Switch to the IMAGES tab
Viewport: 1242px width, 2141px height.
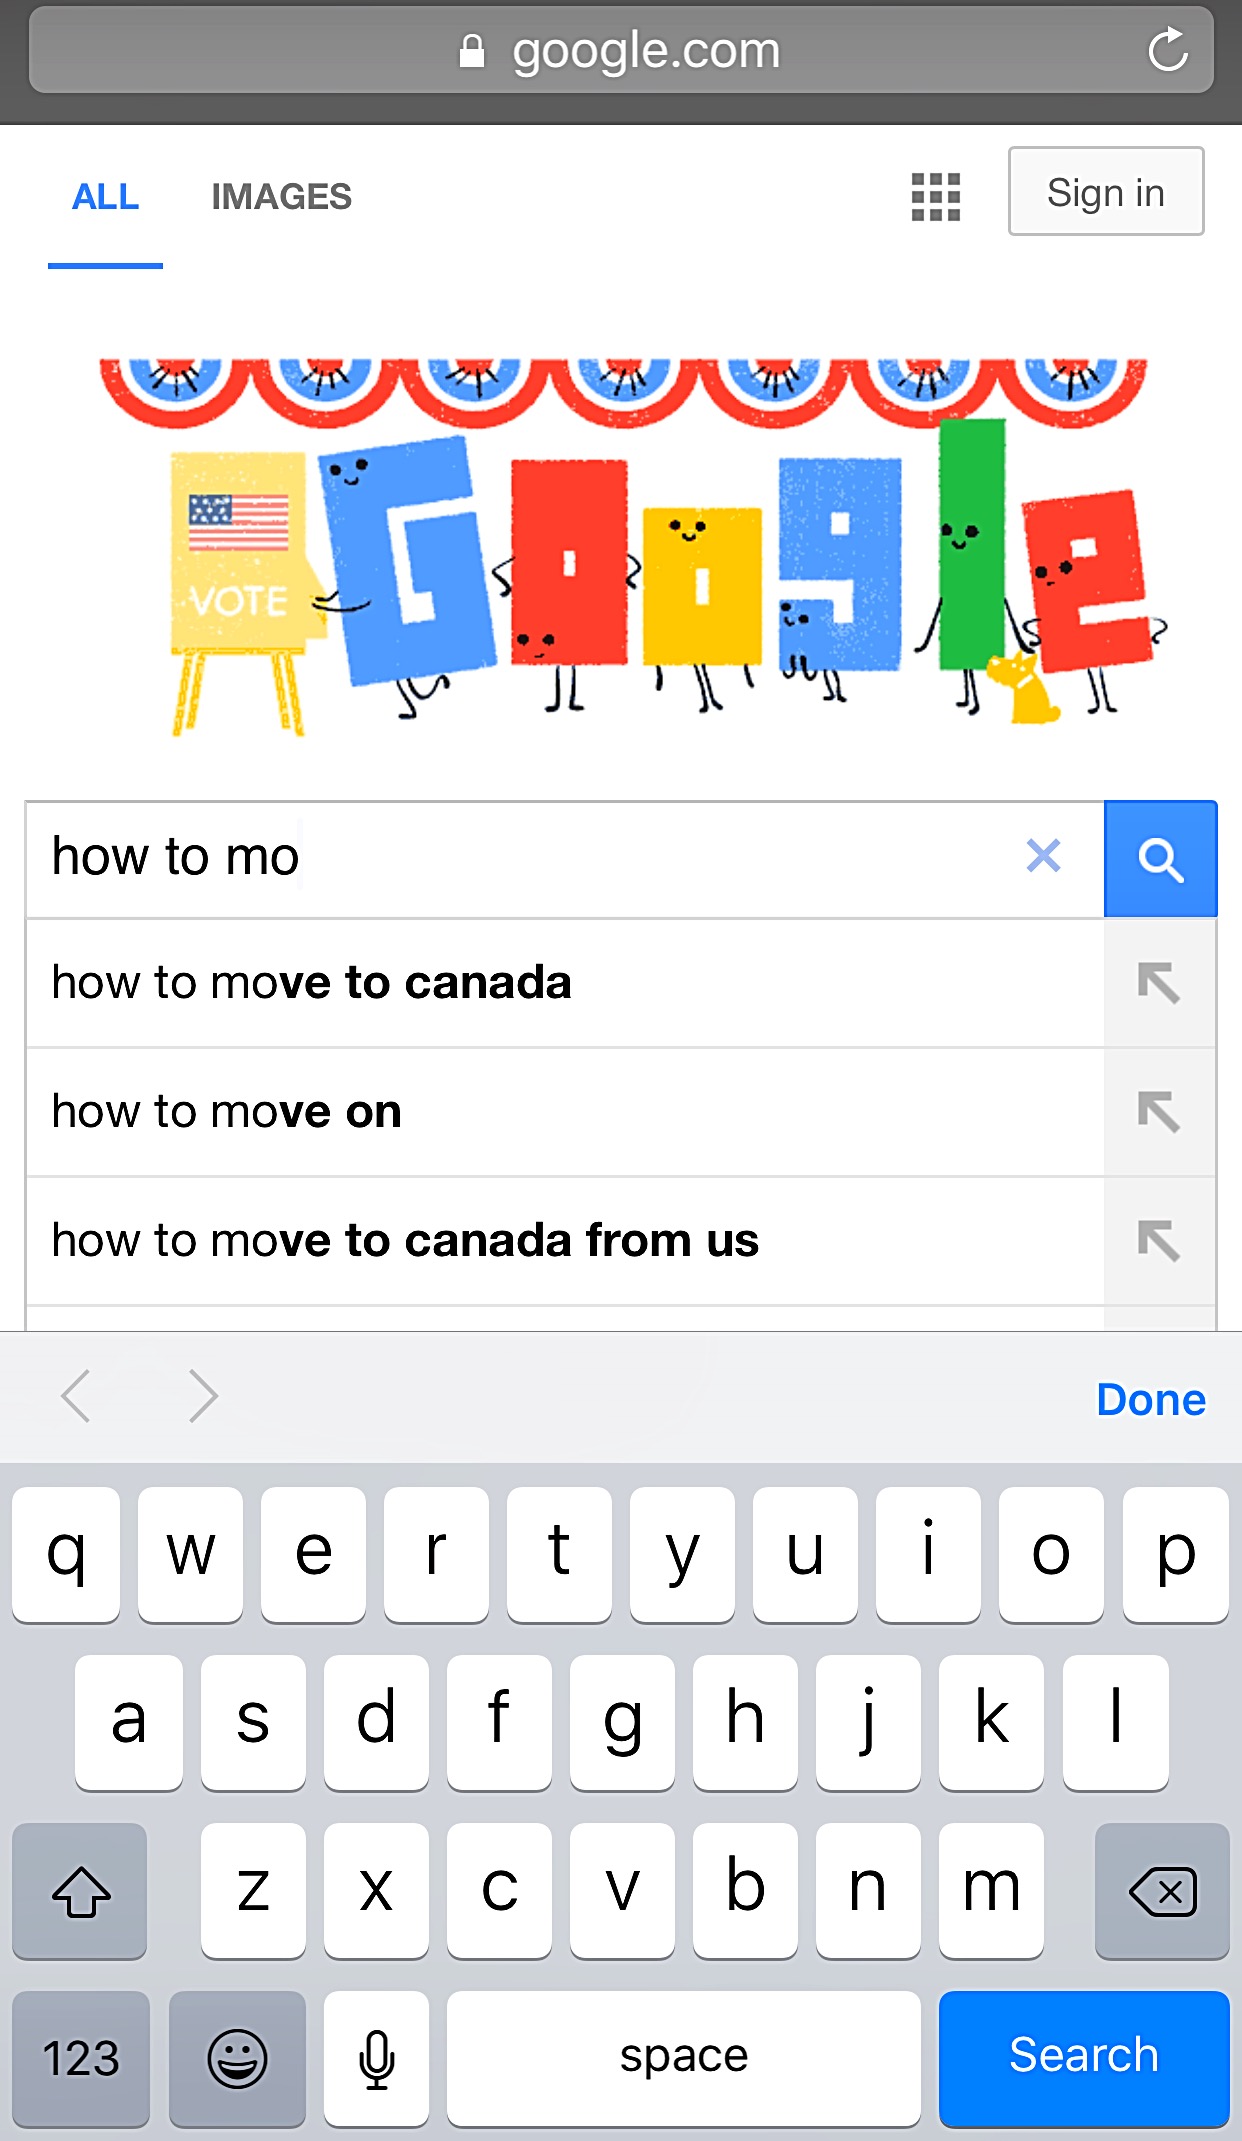coord(281,197)
